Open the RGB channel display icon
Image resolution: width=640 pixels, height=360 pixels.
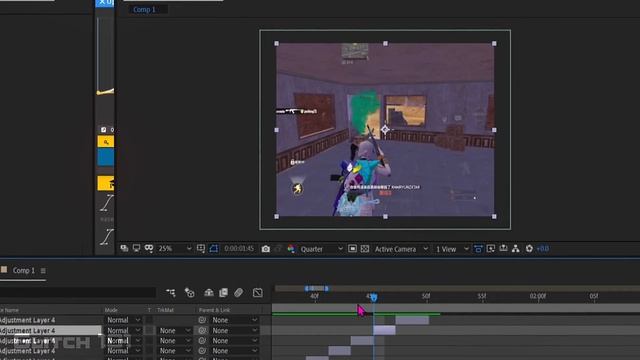(x=291, y=249)
